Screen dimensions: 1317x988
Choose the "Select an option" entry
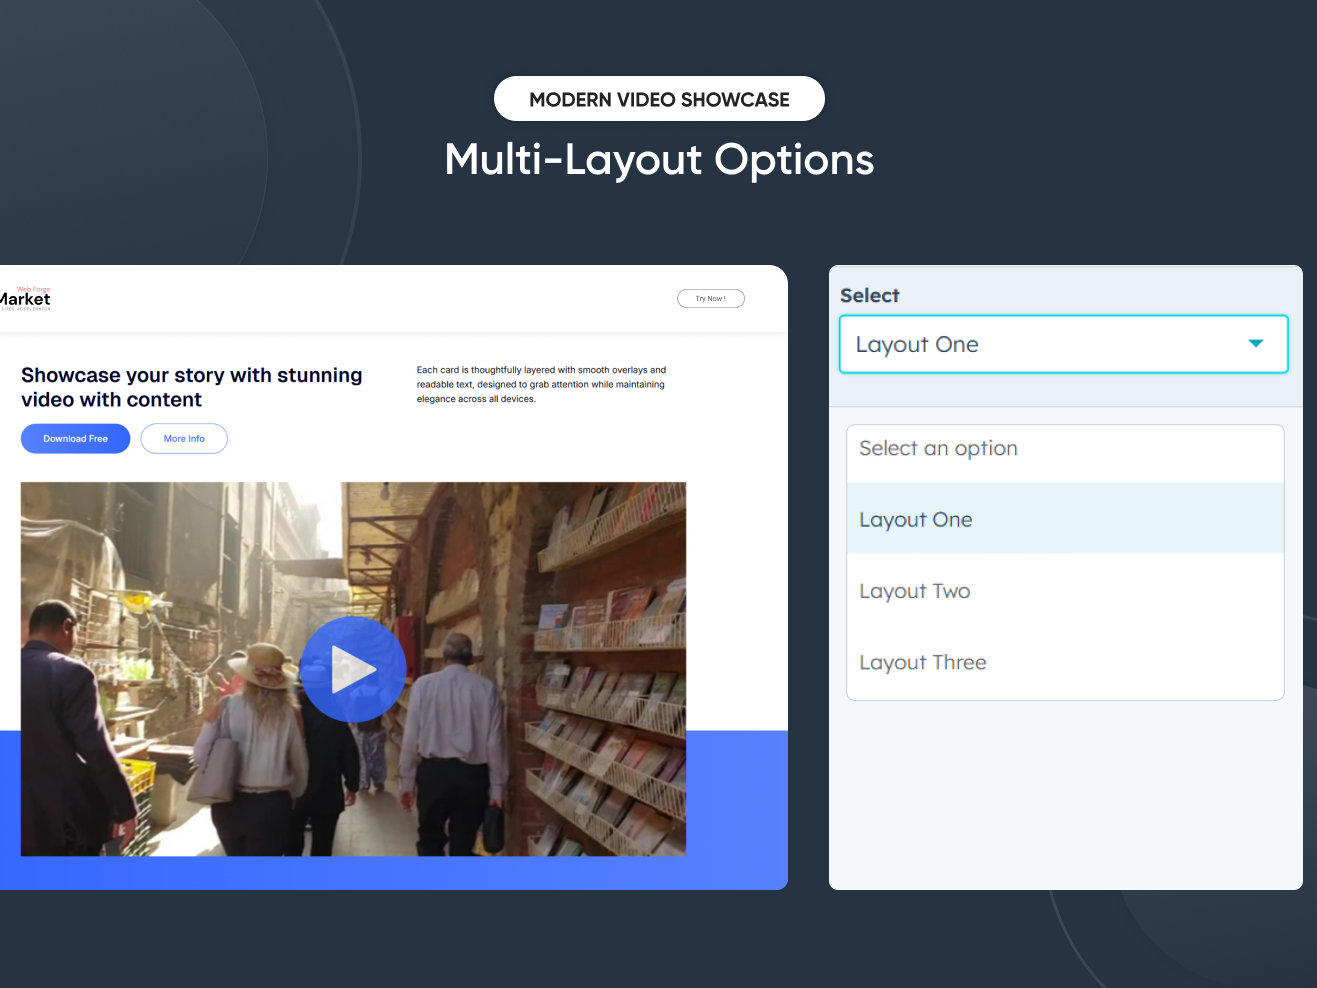(x=938, y=448)
